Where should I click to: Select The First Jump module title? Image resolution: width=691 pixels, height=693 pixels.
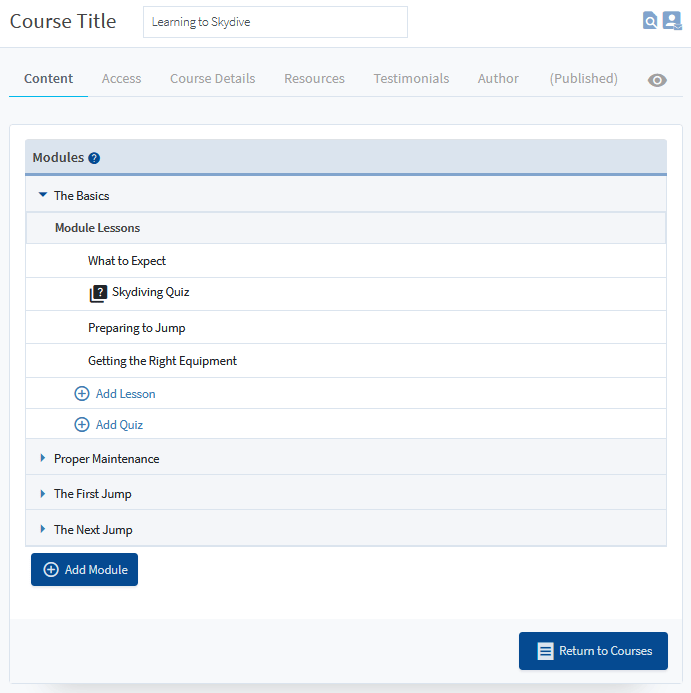[92, 494]
